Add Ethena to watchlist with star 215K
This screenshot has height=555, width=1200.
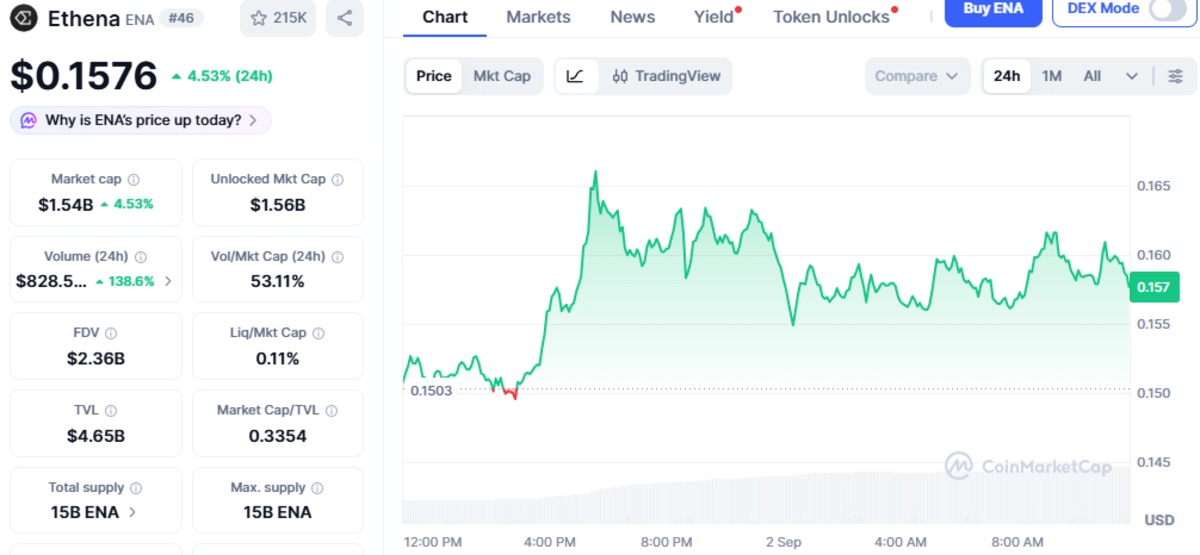point(279,18)
